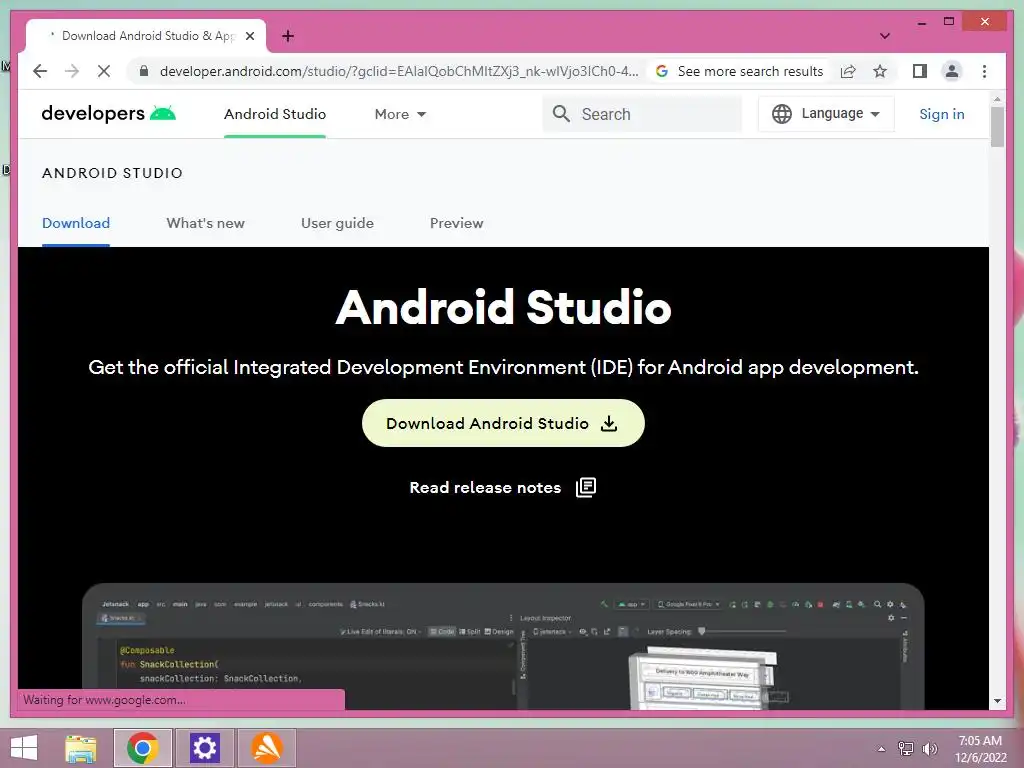The height and width of the screenshot is (768, 1024).
Task: Click the taskbar clock showing 7:05 AM
Action: click(x=980, y=748)
